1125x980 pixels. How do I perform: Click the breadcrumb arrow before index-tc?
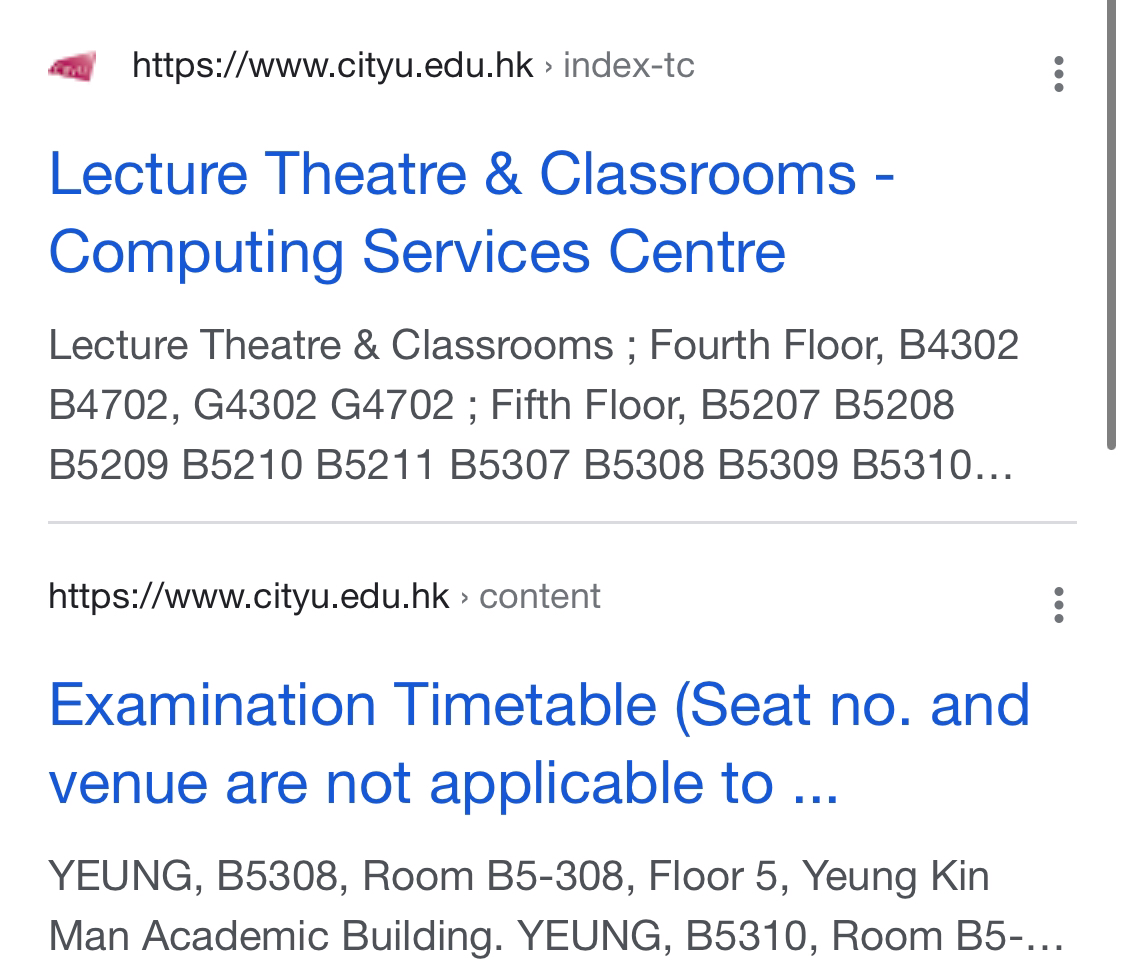pos(548,67)
